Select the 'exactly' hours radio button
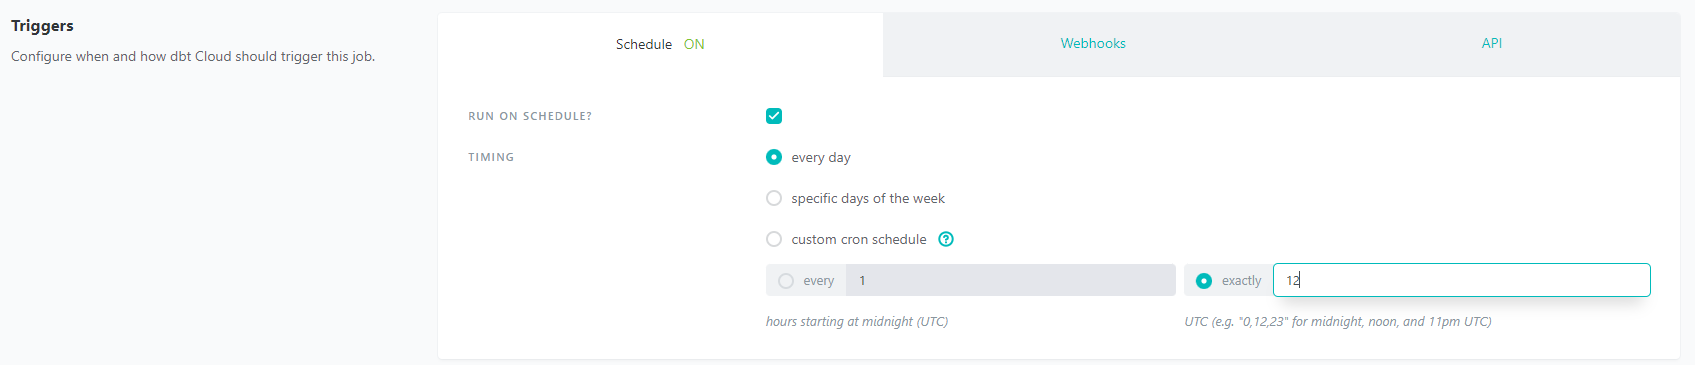The width and height of the screenshot is (1695, 365). click(x=1204, y=281)
